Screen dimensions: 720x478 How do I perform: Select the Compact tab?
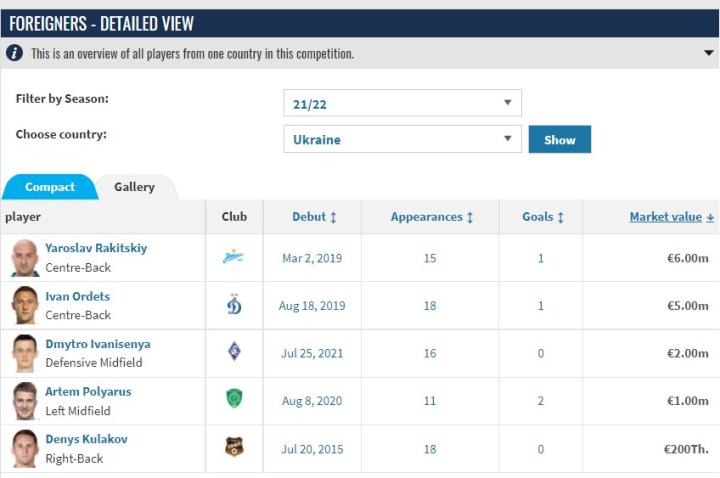pos(50,187)
